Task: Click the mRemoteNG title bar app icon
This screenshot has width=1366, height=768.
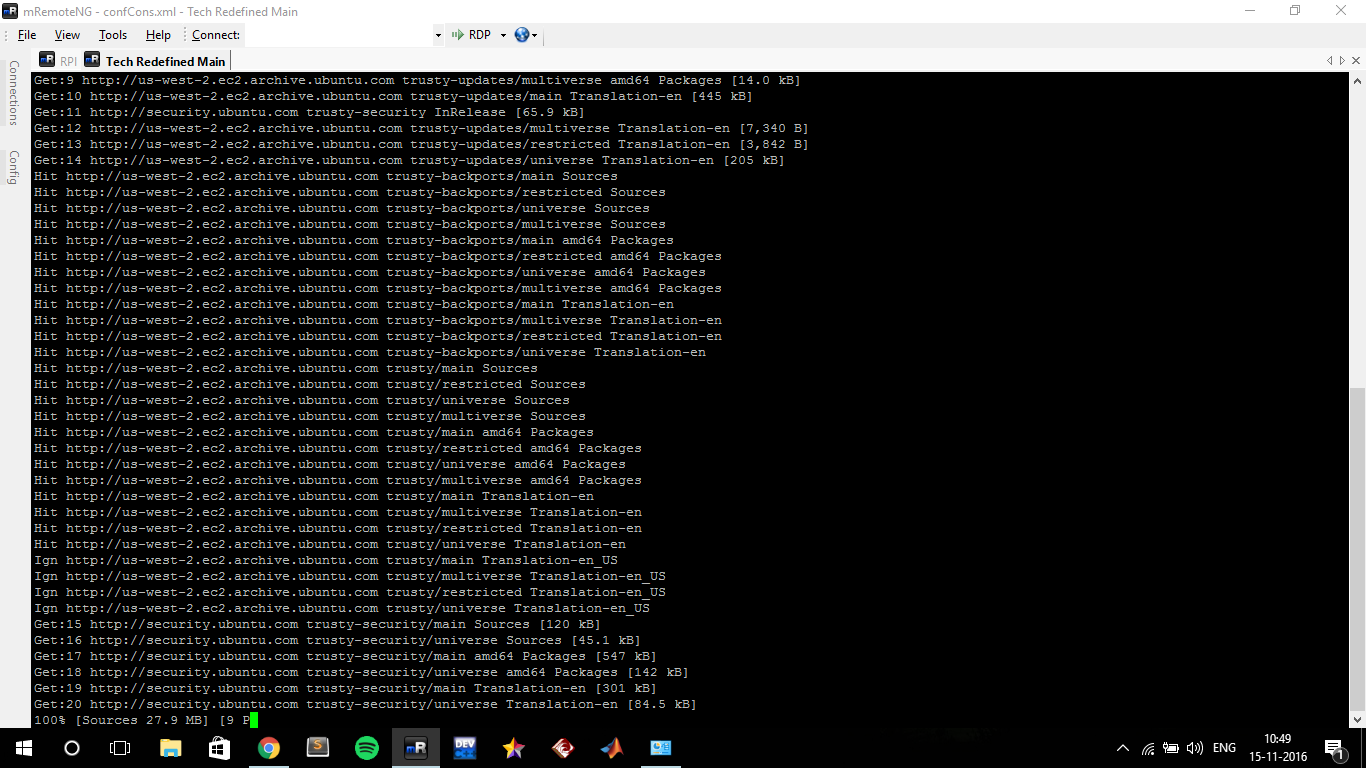Action: 11,11
